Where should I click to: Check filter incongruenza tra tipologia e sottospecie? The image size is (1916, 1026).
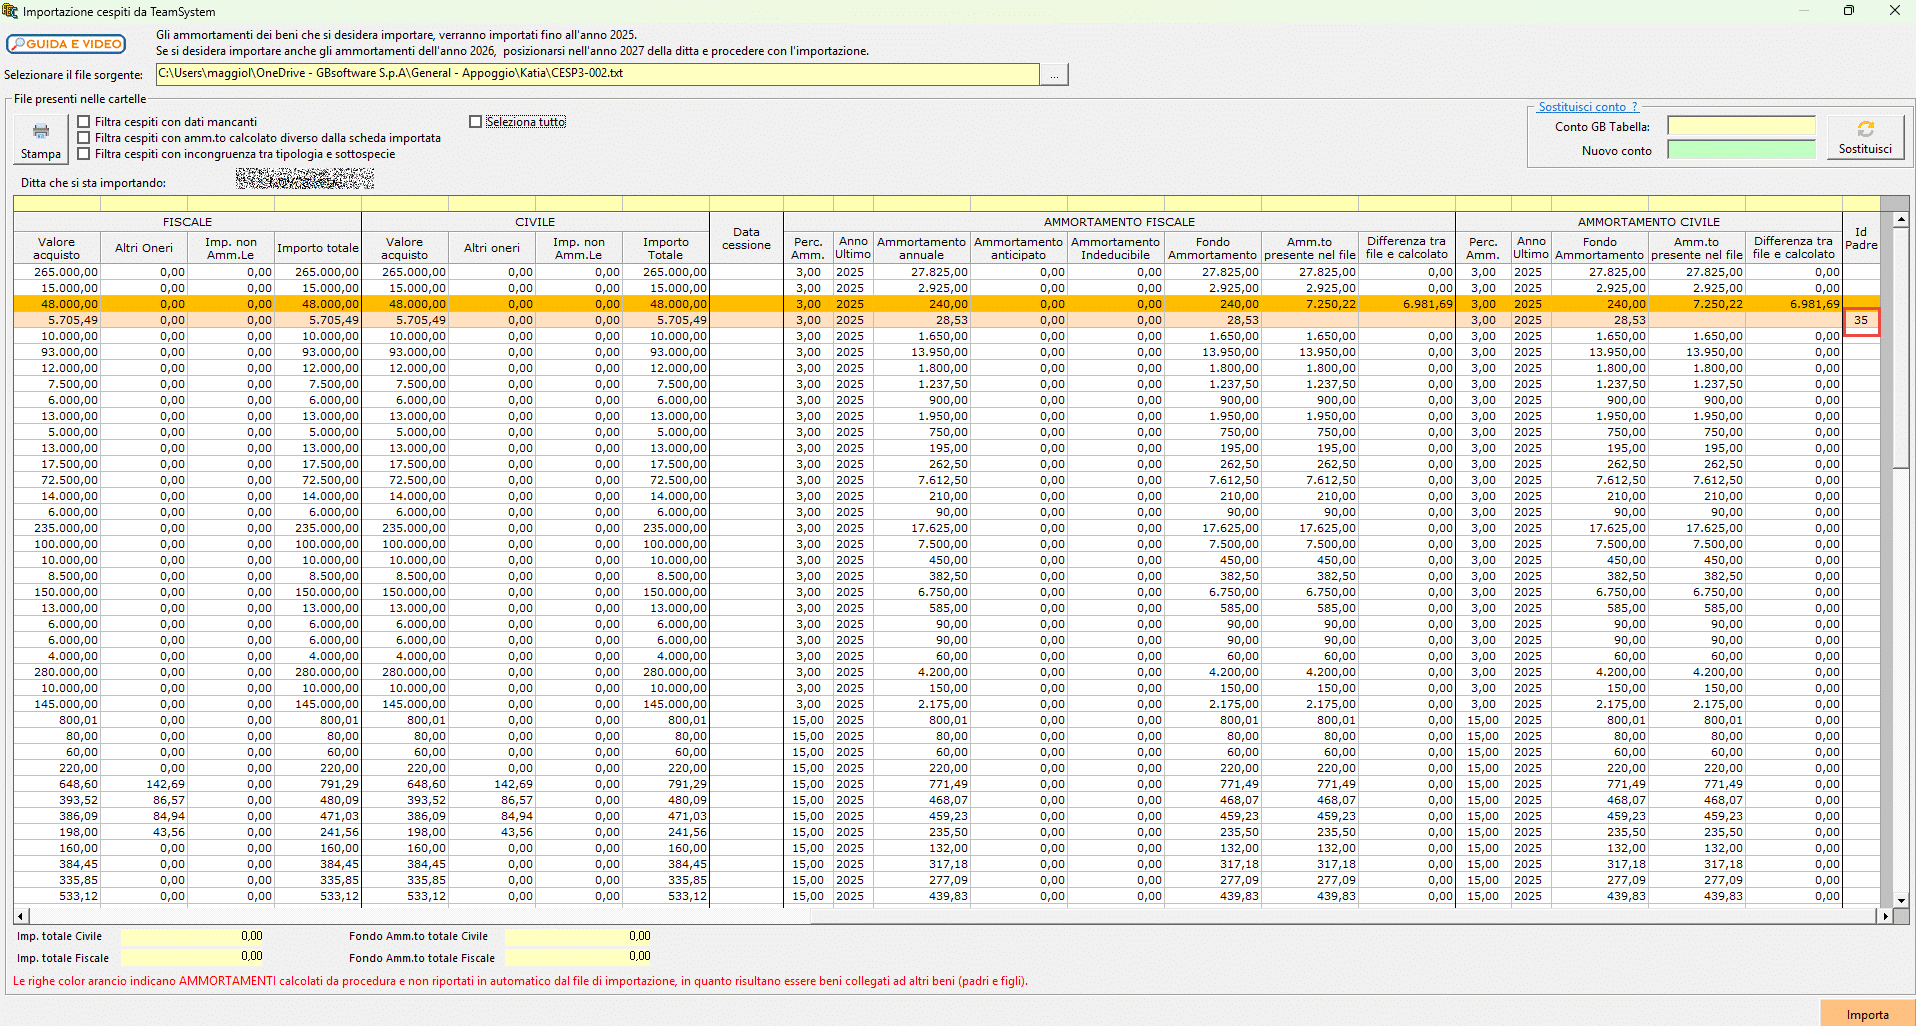click(84, 154)
